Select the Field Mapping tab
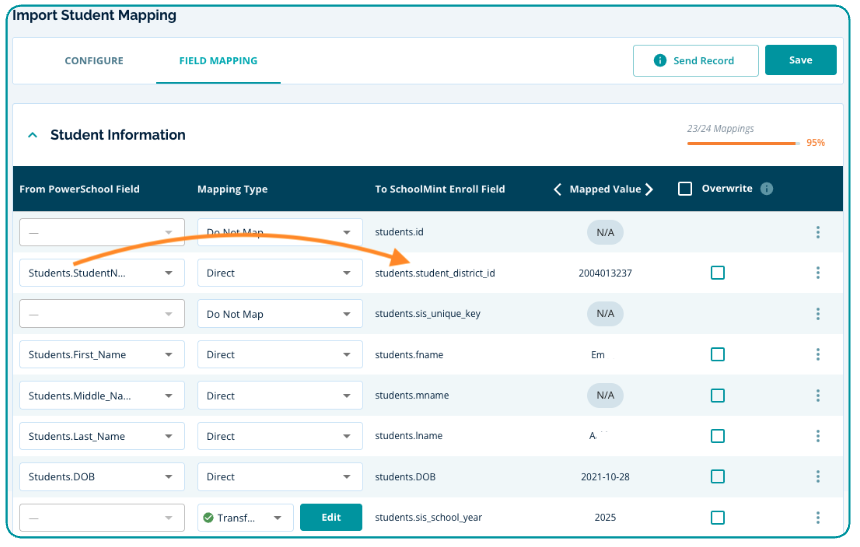The height and width of the screenshot is (547, 860). pos(218,61)
